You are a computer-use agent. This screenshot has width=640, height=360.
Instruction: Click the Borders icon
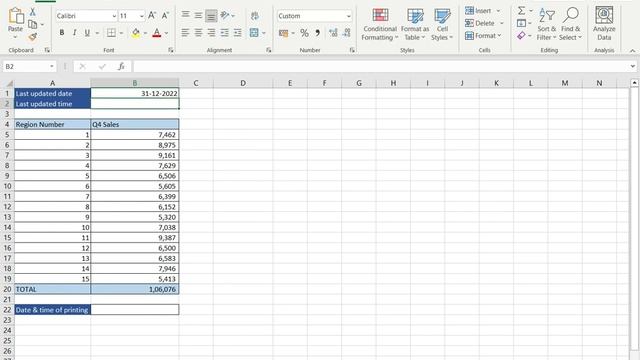click(x=111, y=33)
